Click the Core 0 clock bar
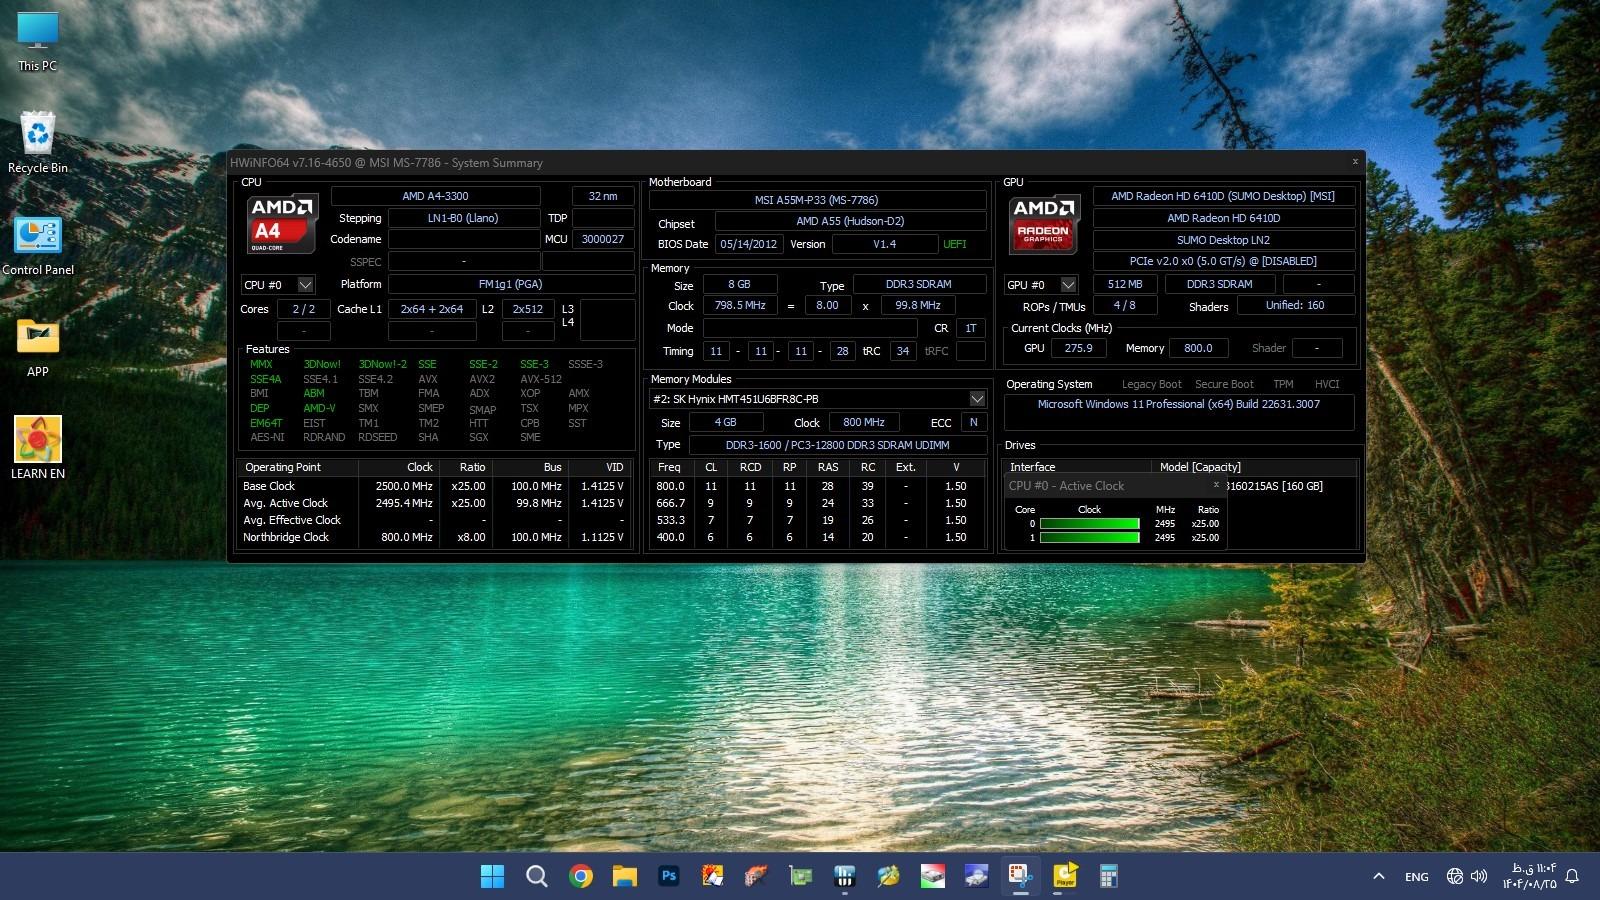The image size is (1600, 900). tap(1089, 523)
